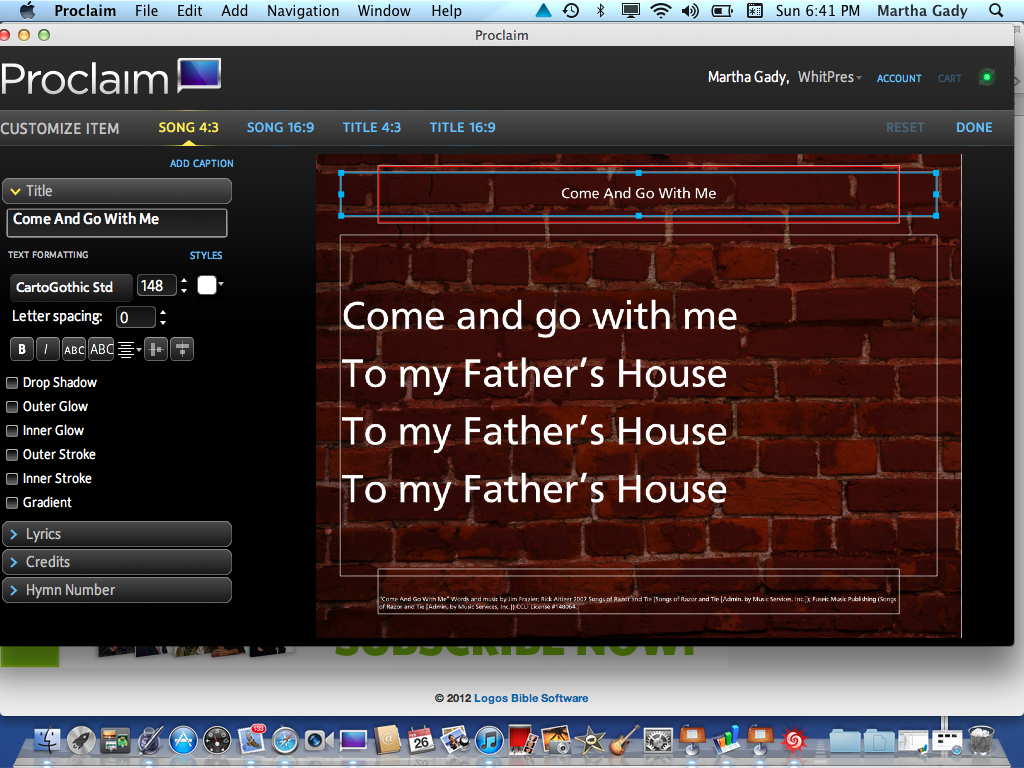Open Numbers chart icon in dock
The image size is (1024, 768).
(726, 741)
